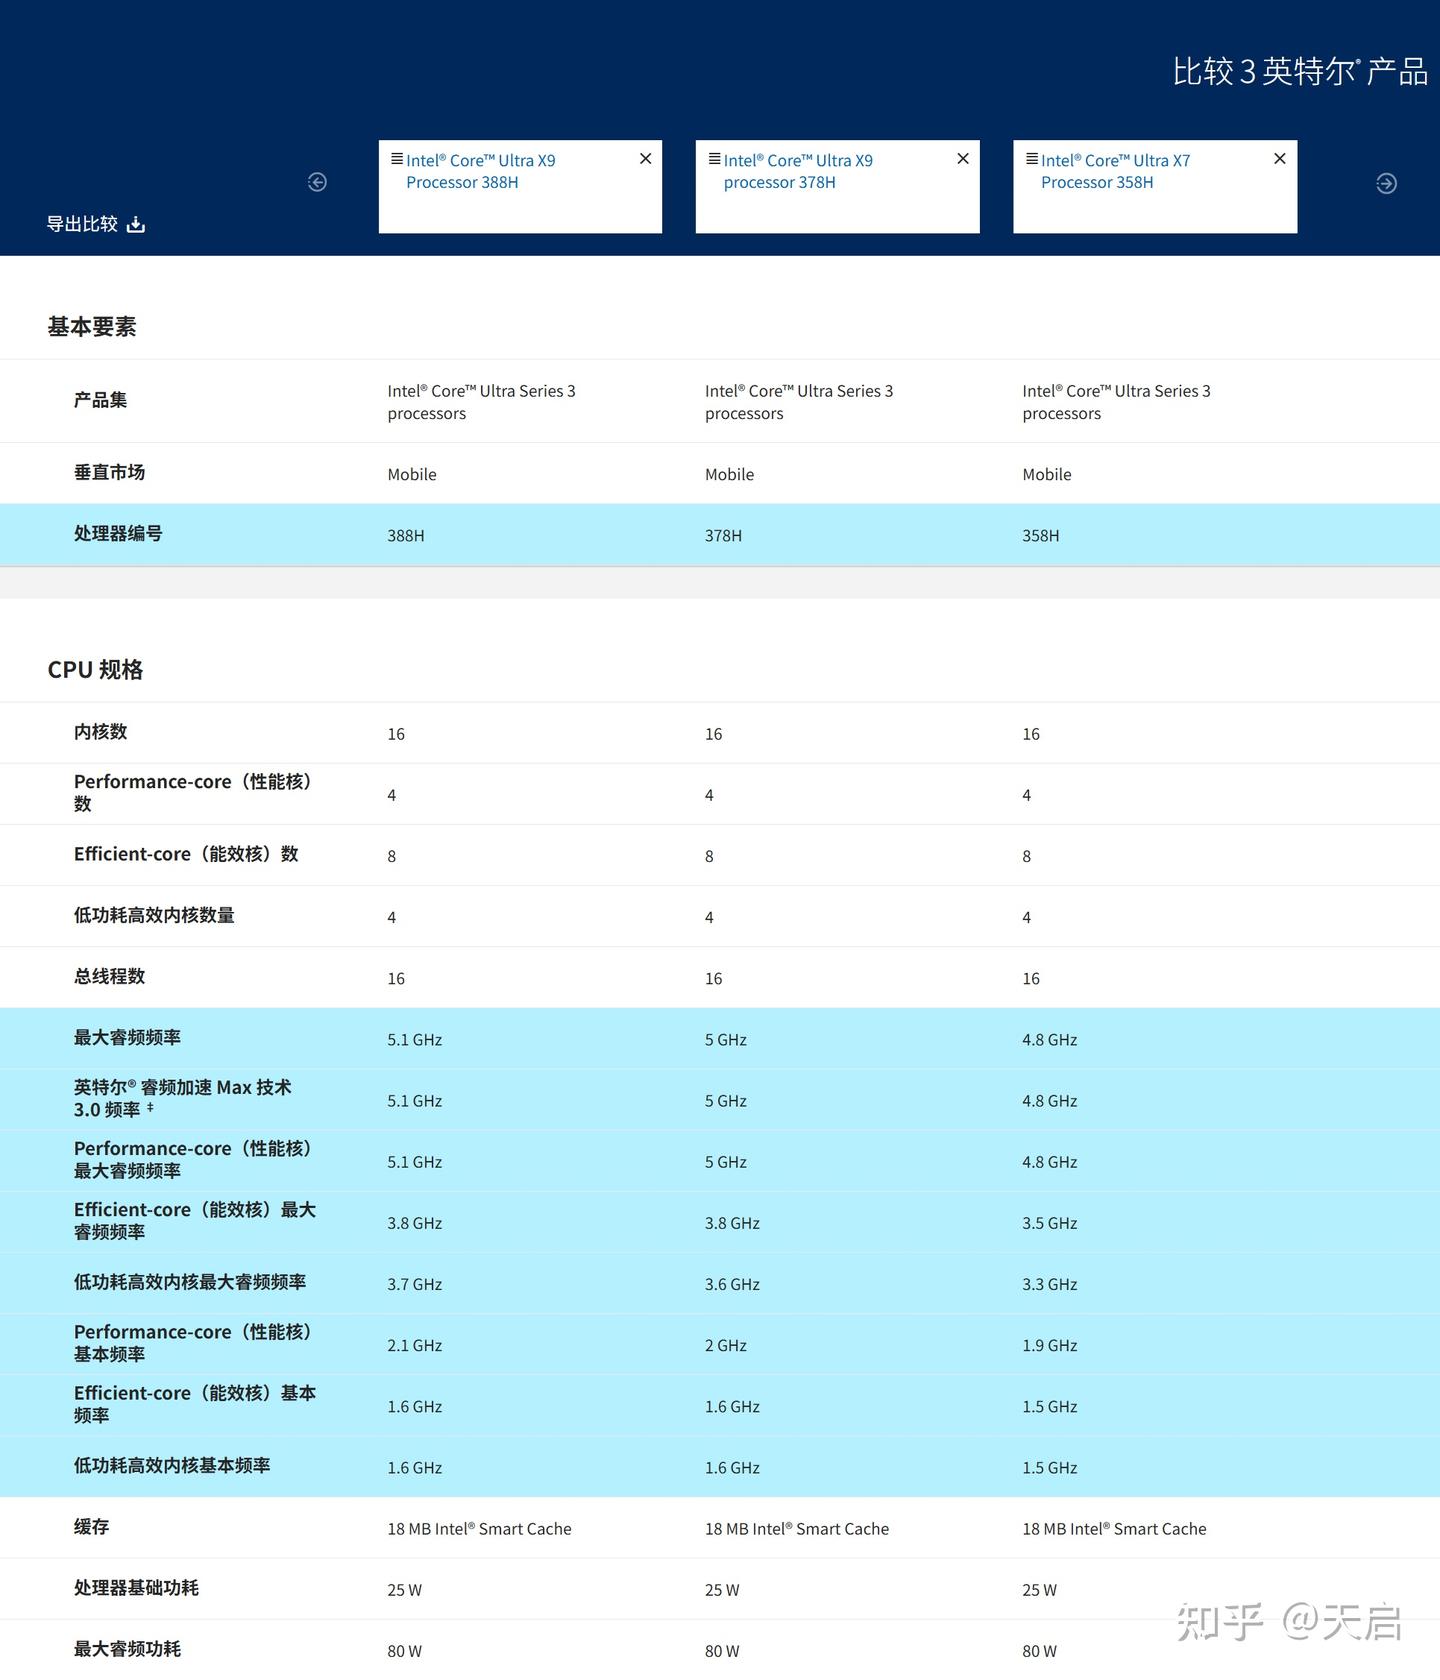Select the 最大睿频功耗 row label

127,1648
